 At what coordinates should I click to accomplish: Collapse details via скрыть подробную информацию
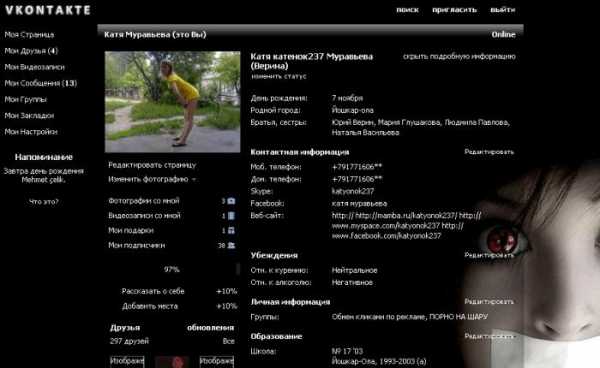pyautogui.click(x=459, y=57)
